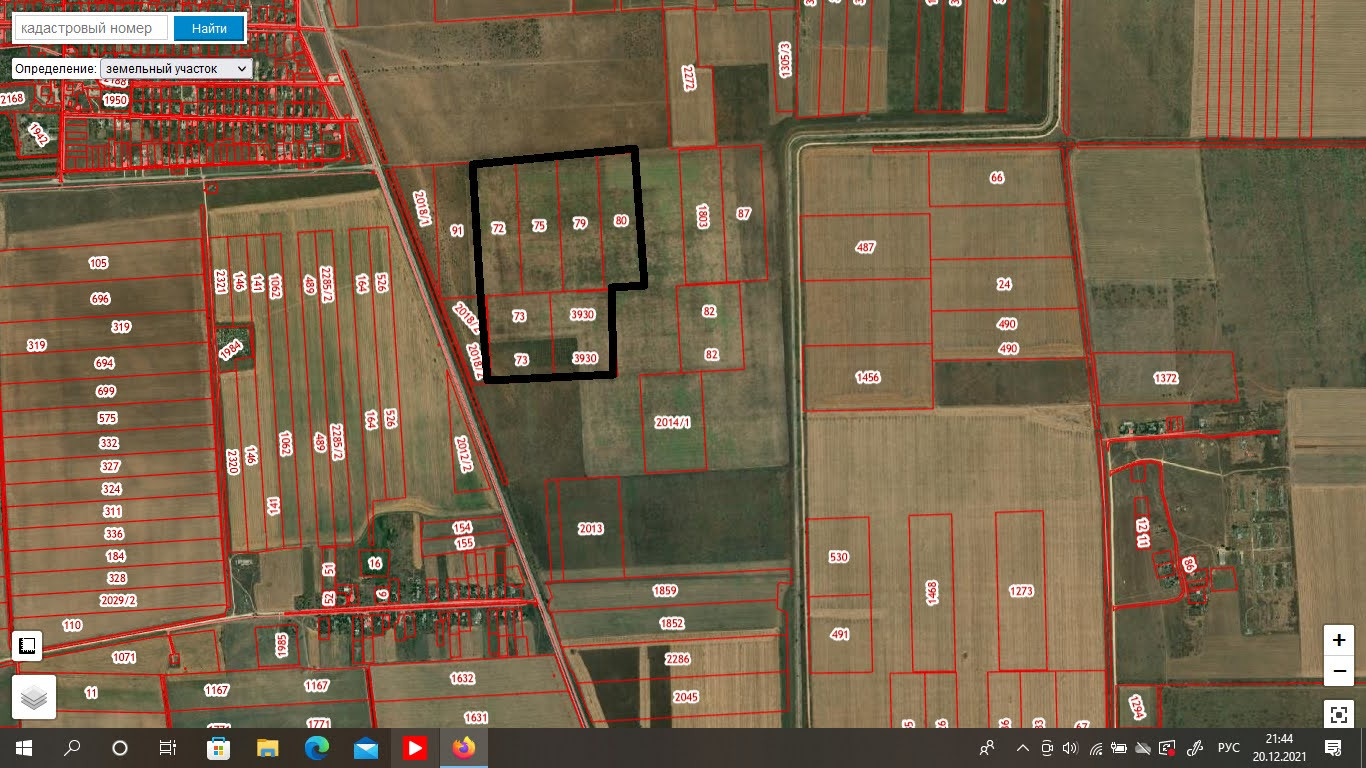Open the map layers switcher

(34, 696)
